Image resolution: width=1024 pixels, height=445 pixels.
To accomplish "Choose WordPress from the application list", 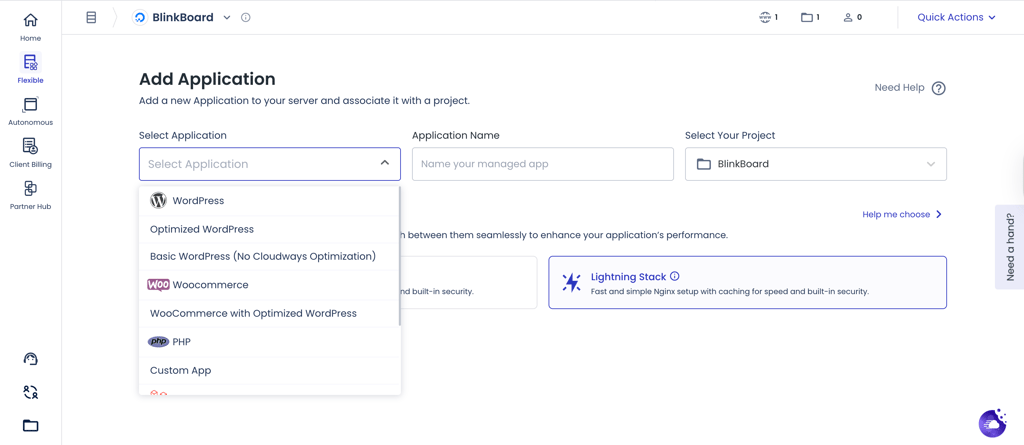I will click(269, 201).
